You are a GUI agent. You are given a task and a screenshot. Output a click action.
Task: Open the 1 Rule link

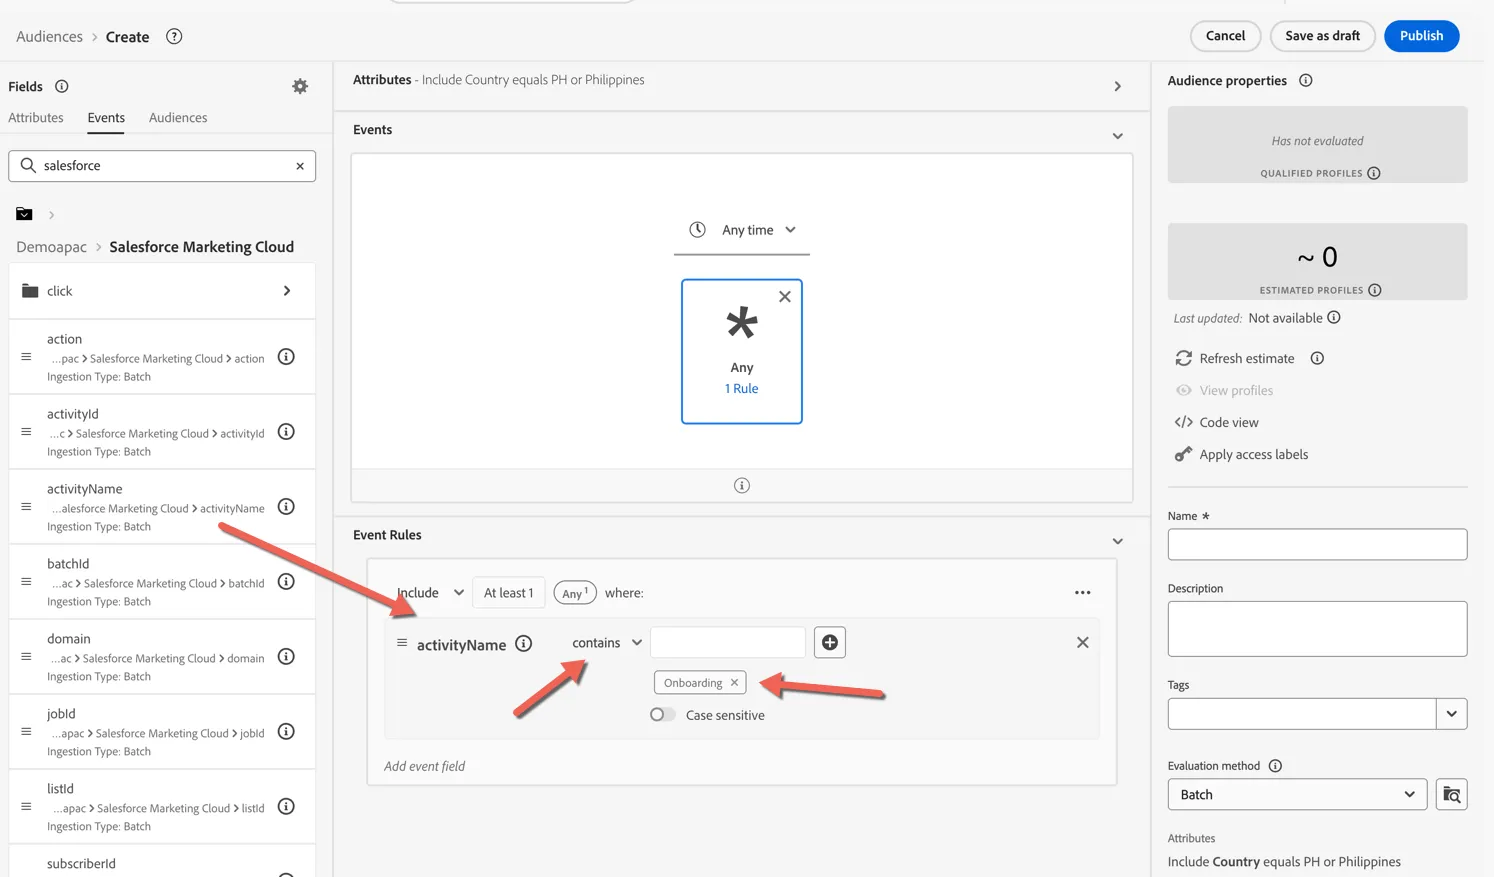(742, 389)
